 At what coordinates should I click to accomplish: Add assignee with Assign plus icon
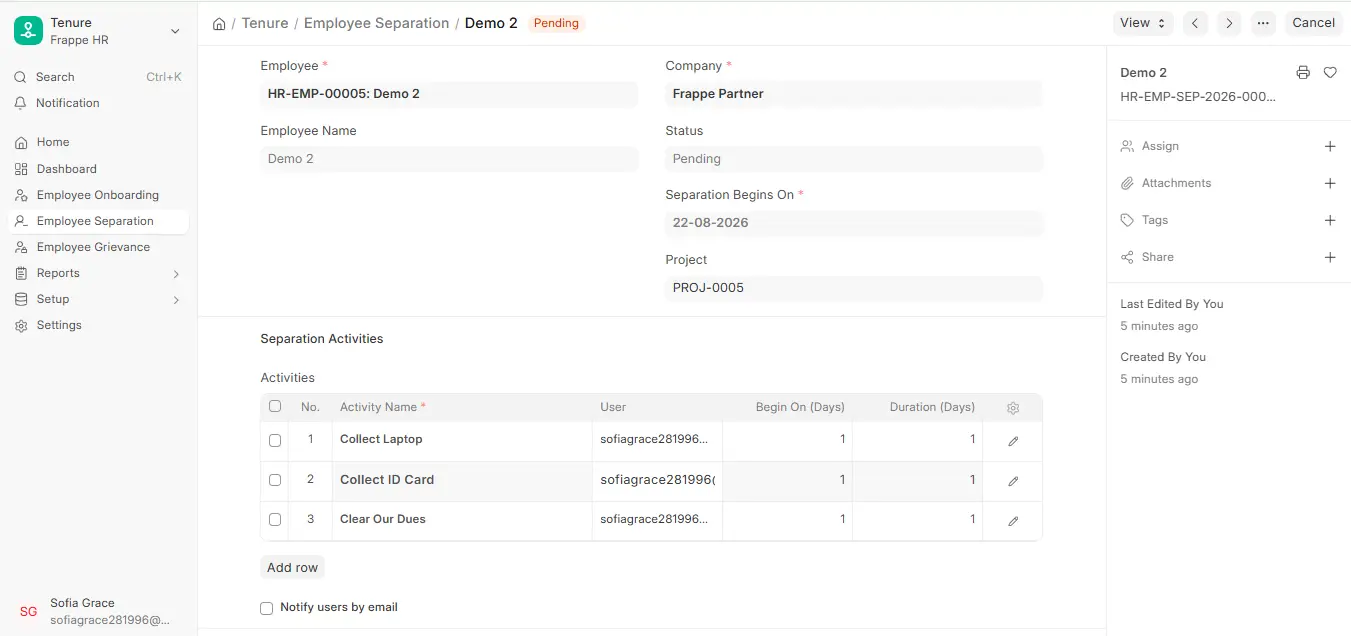point(1330,146)
